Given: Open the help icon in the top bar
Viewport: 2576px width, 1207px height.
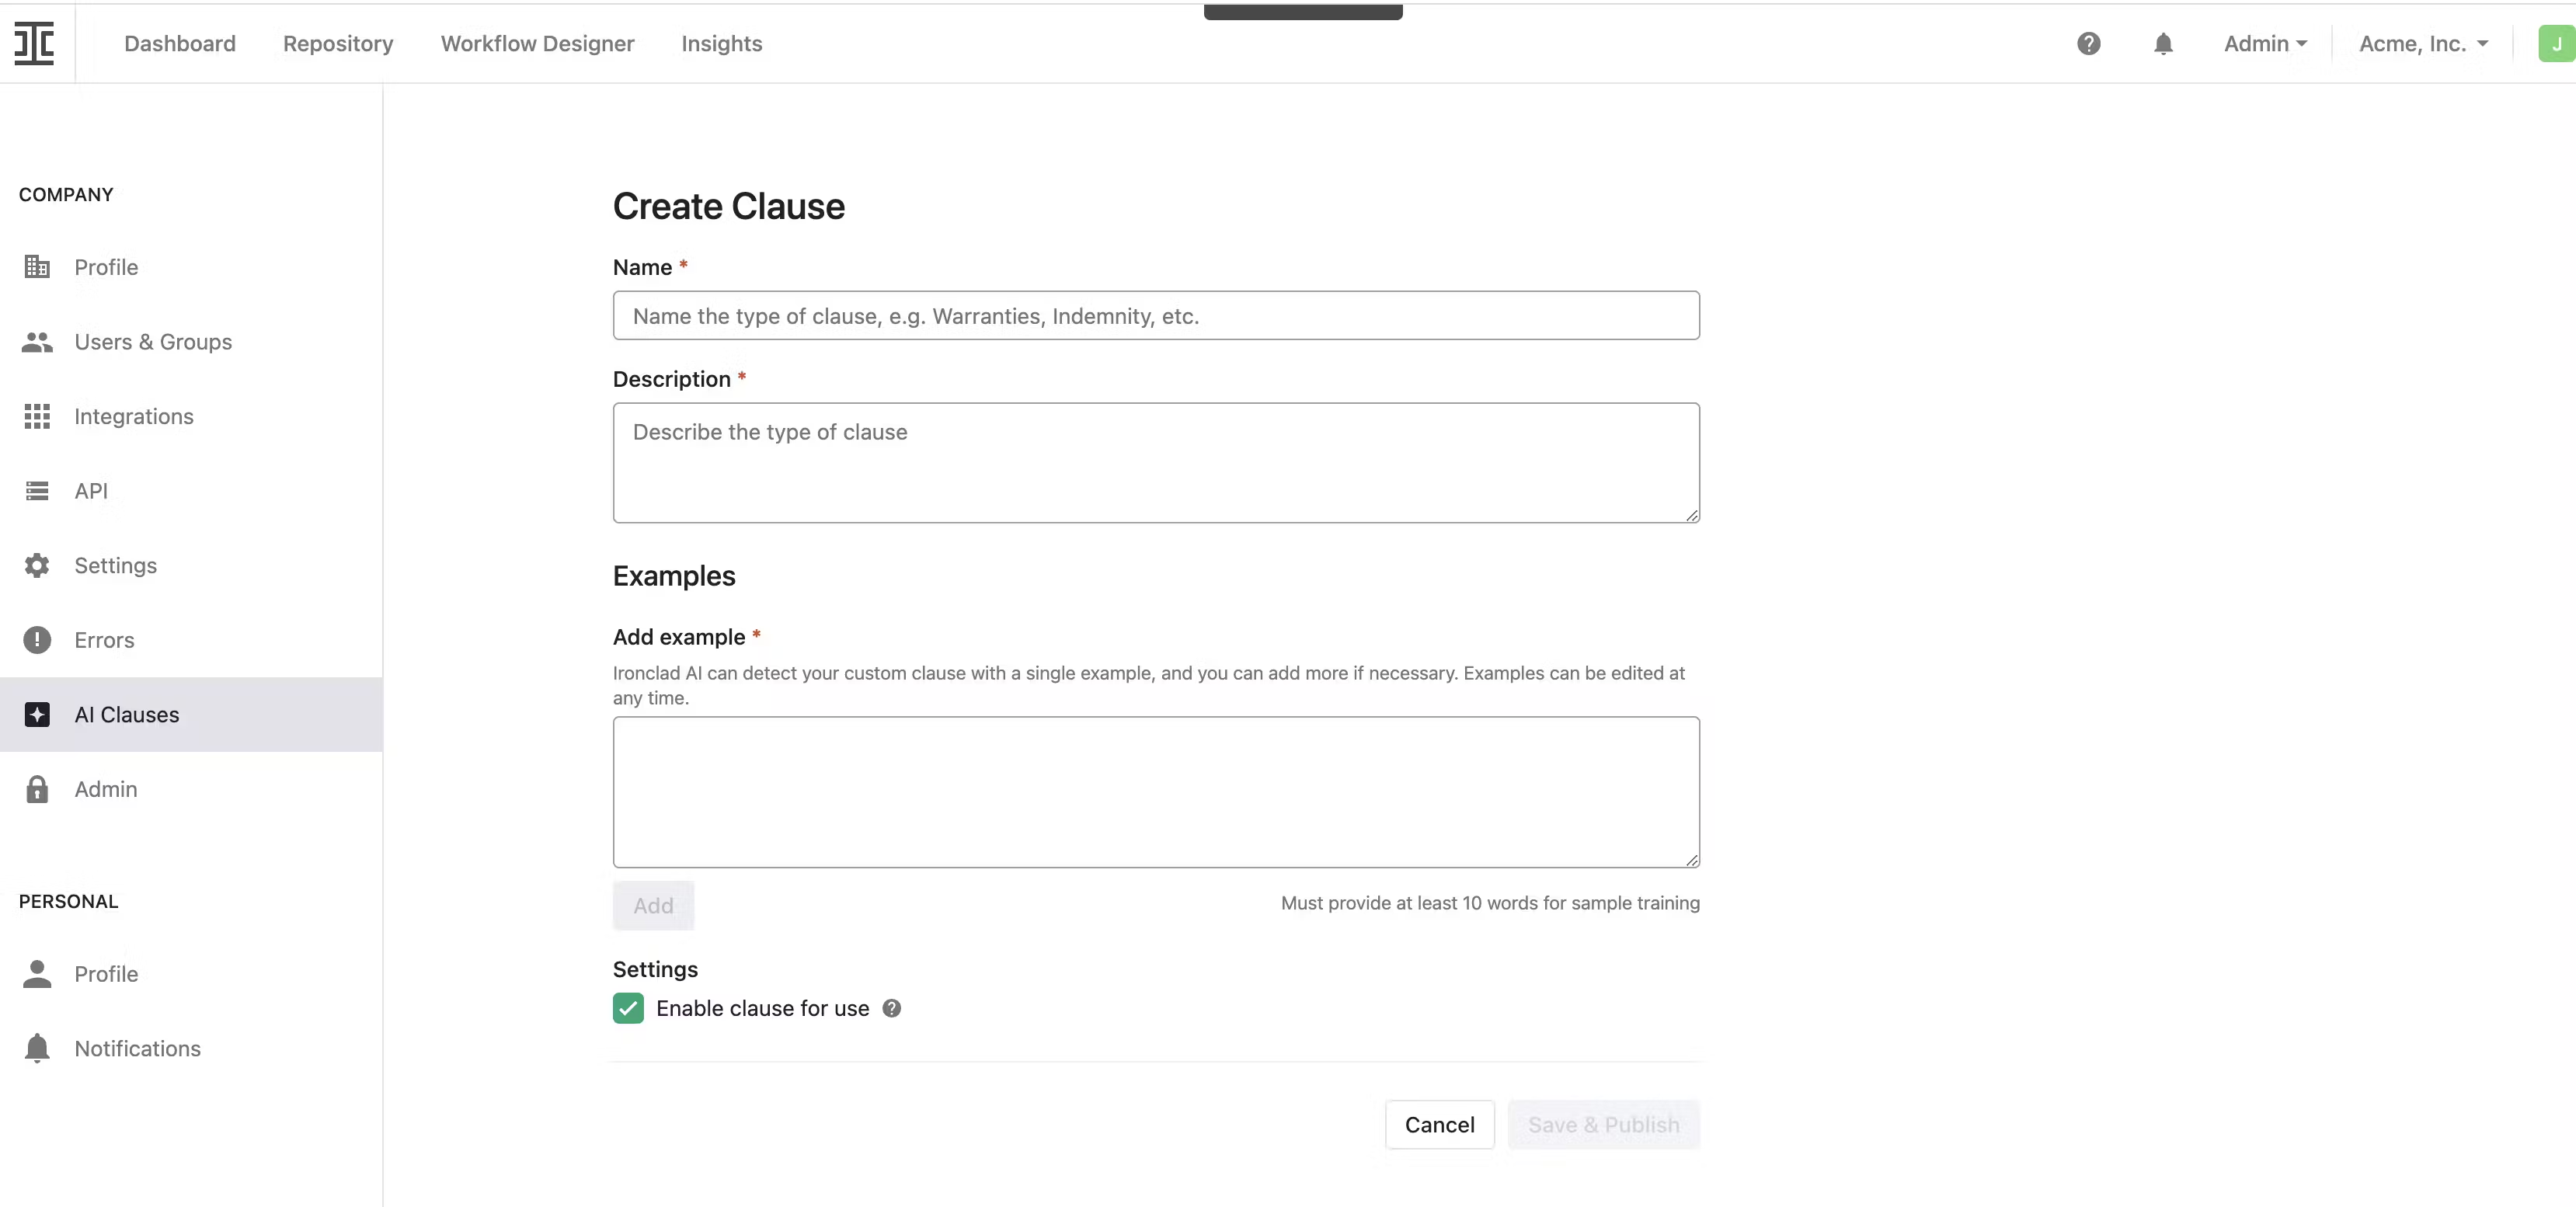Looking at the screenshot, I should point(2089,43).
